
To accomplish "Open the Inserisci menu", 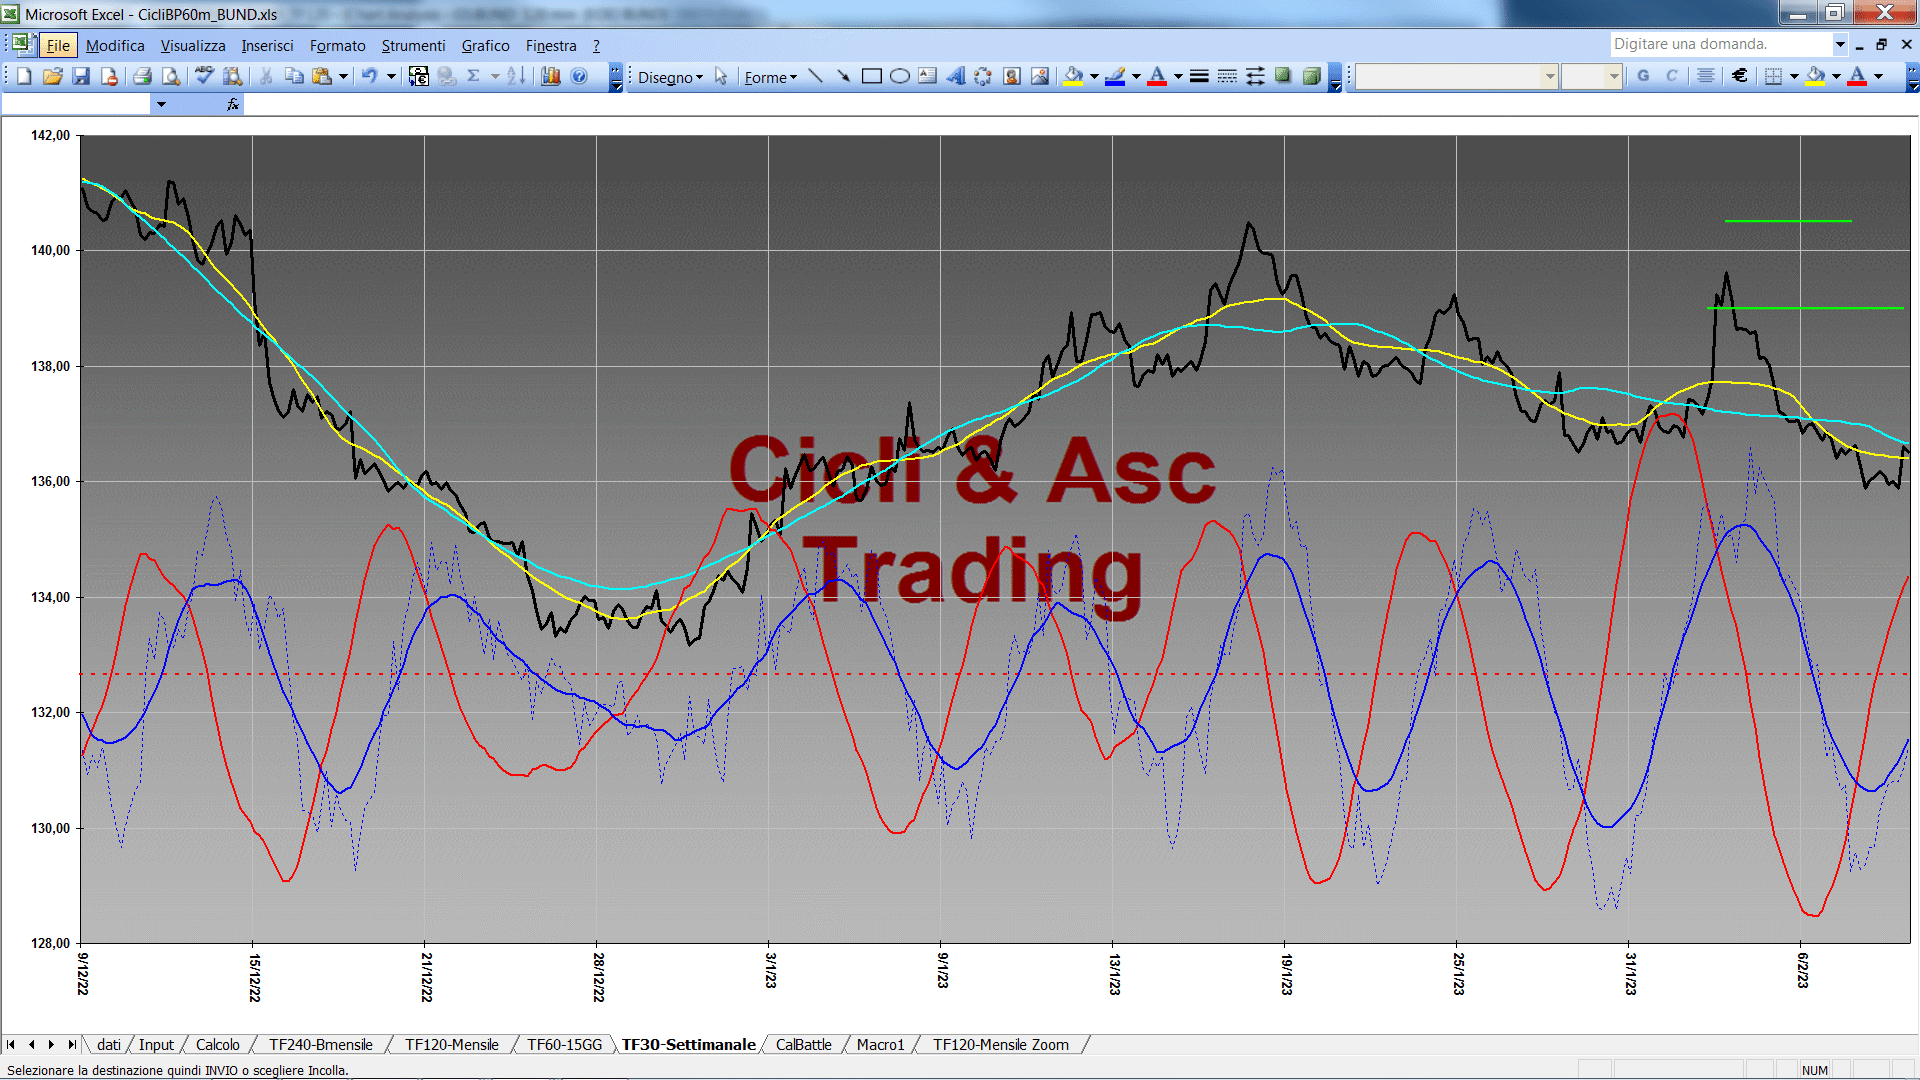I will [x=267, y=45].
